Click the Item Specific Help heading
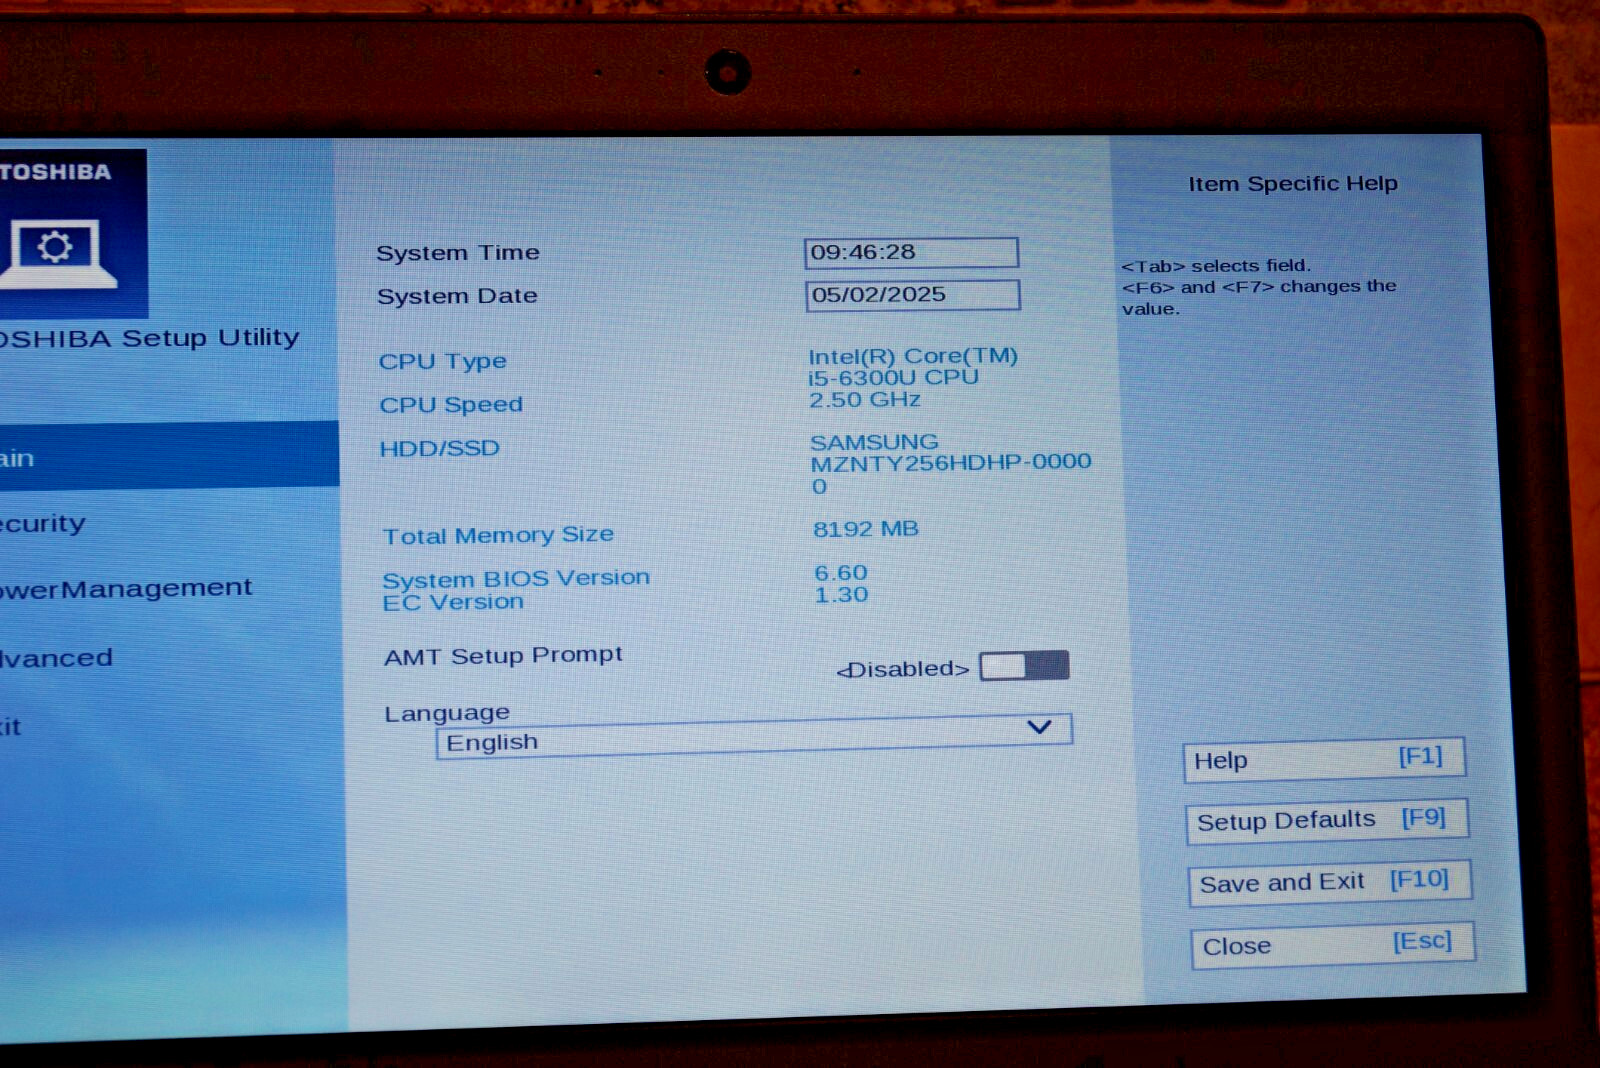 [1293, 184]
